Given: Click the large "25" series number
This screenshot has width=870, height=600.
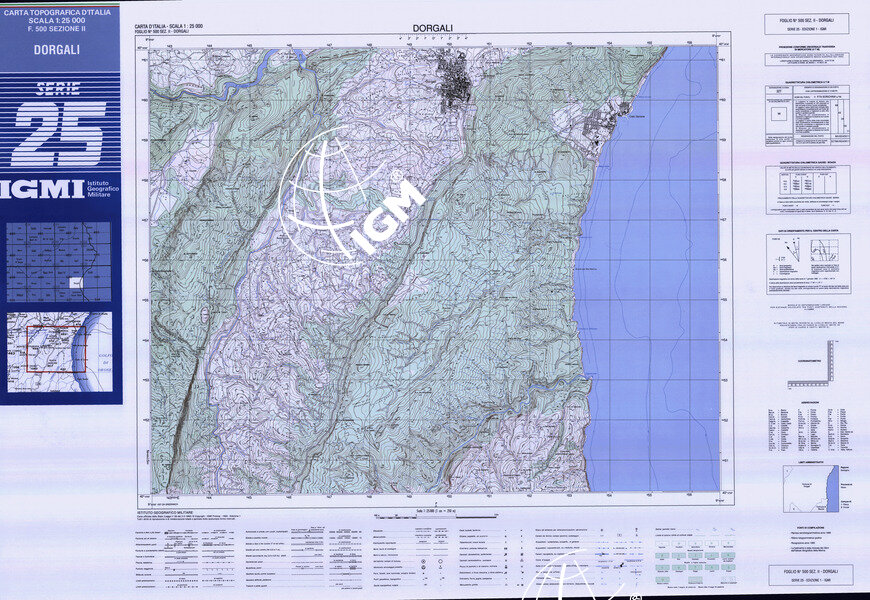Looking at the screenshot, I should pyautogui.click(x=60, y=133).
